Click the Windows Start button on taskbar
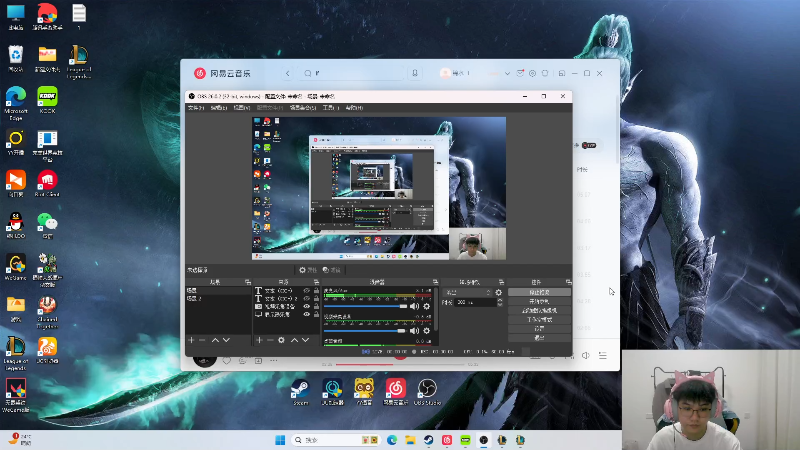 (281, 439)
